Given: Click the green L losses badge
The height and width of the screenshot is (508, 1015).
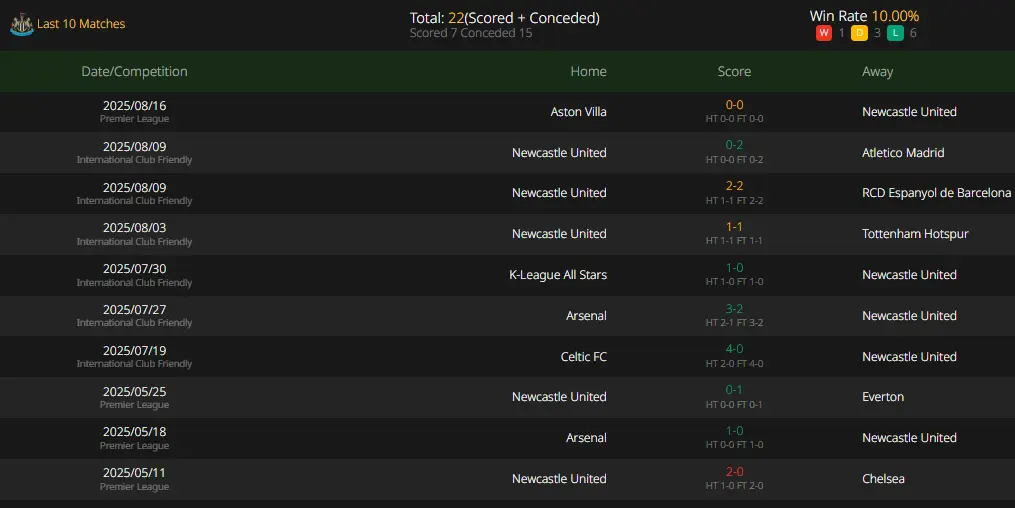Looking at the screenshot, I should tap(895, 33).
